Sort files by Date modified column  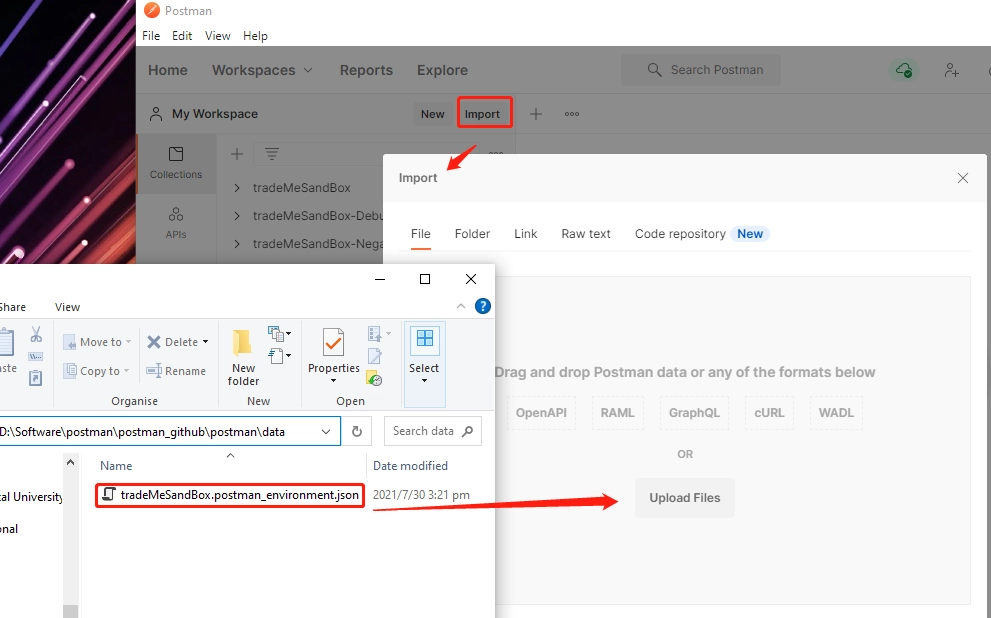[x=410, y=466]
